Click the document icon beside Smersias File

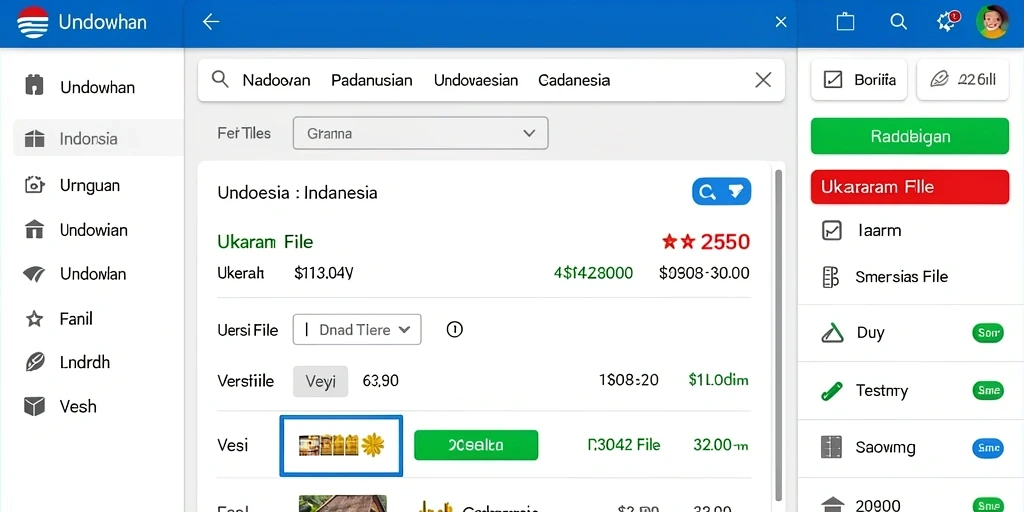(x=830, y=277)
